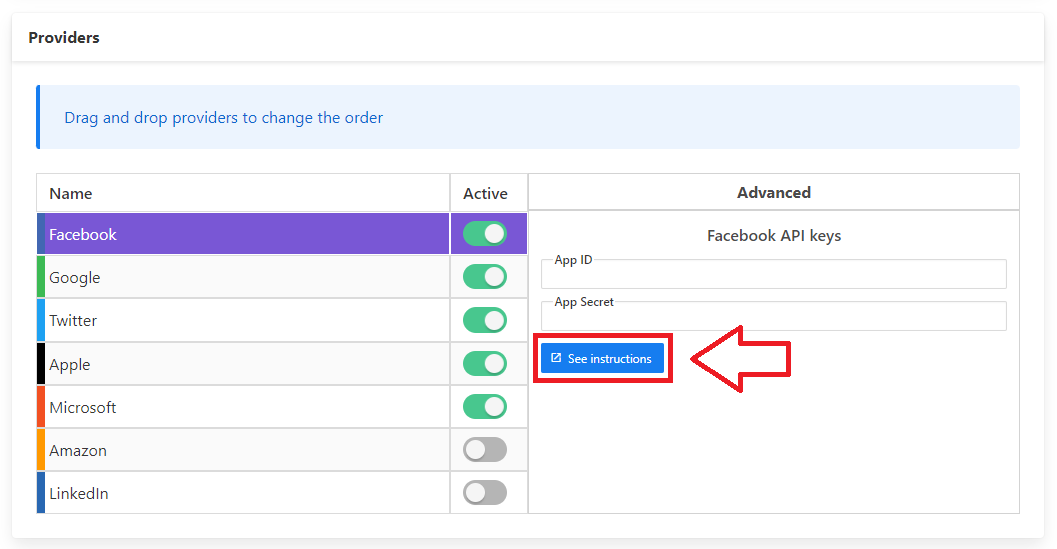Pick Microsoft from the providers list
The width and height of the screenshot is (1057, 549).
coord(240,407)
